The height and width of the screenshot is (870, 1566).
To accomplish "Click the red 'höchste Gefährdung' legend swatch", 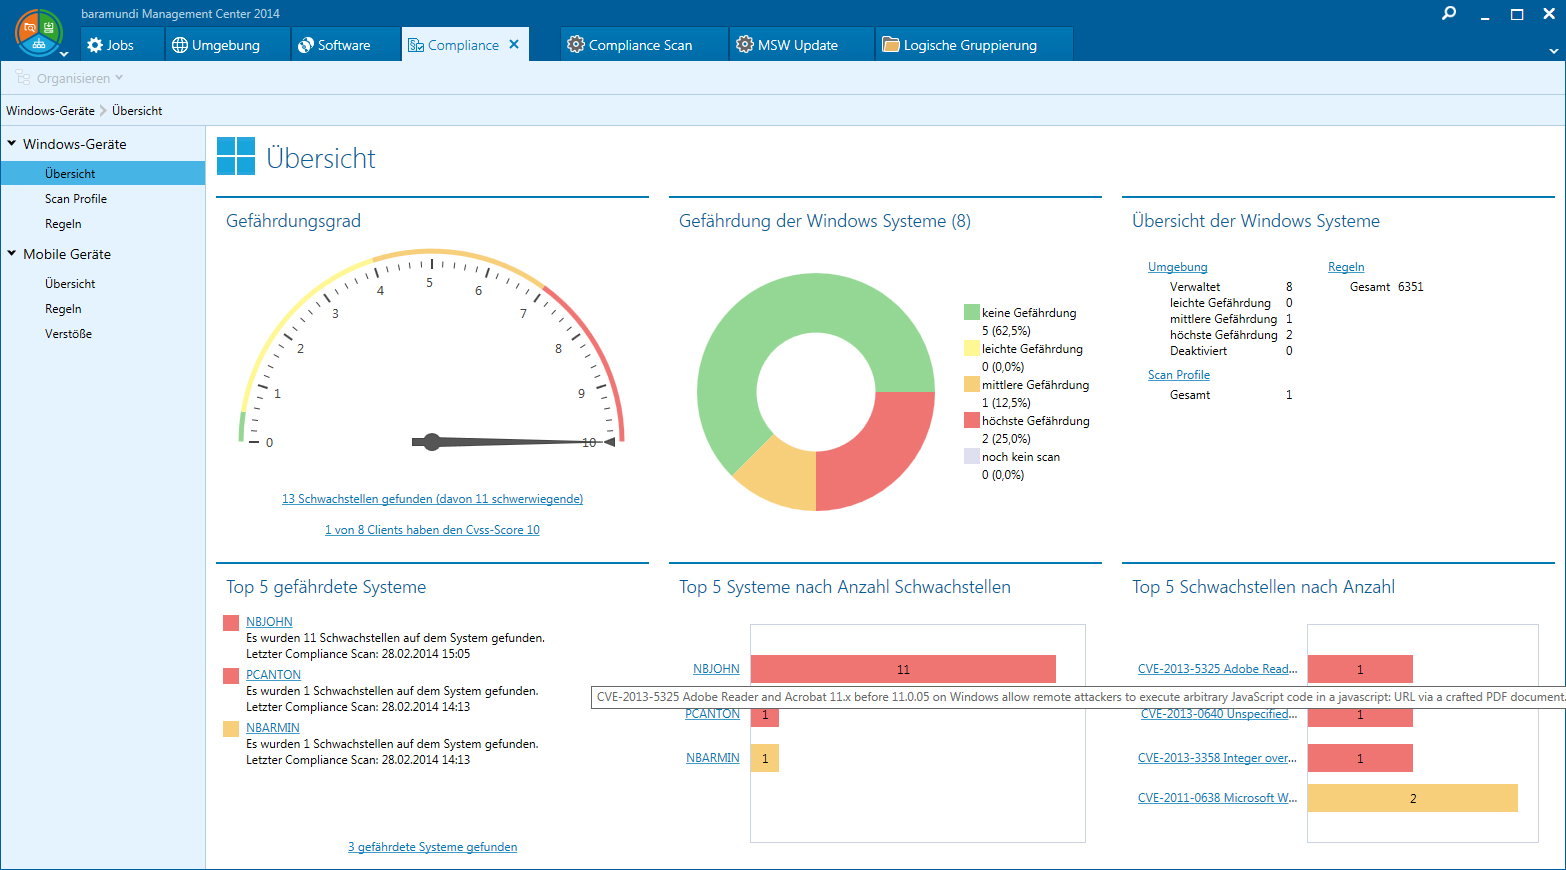I will (972, 420).
